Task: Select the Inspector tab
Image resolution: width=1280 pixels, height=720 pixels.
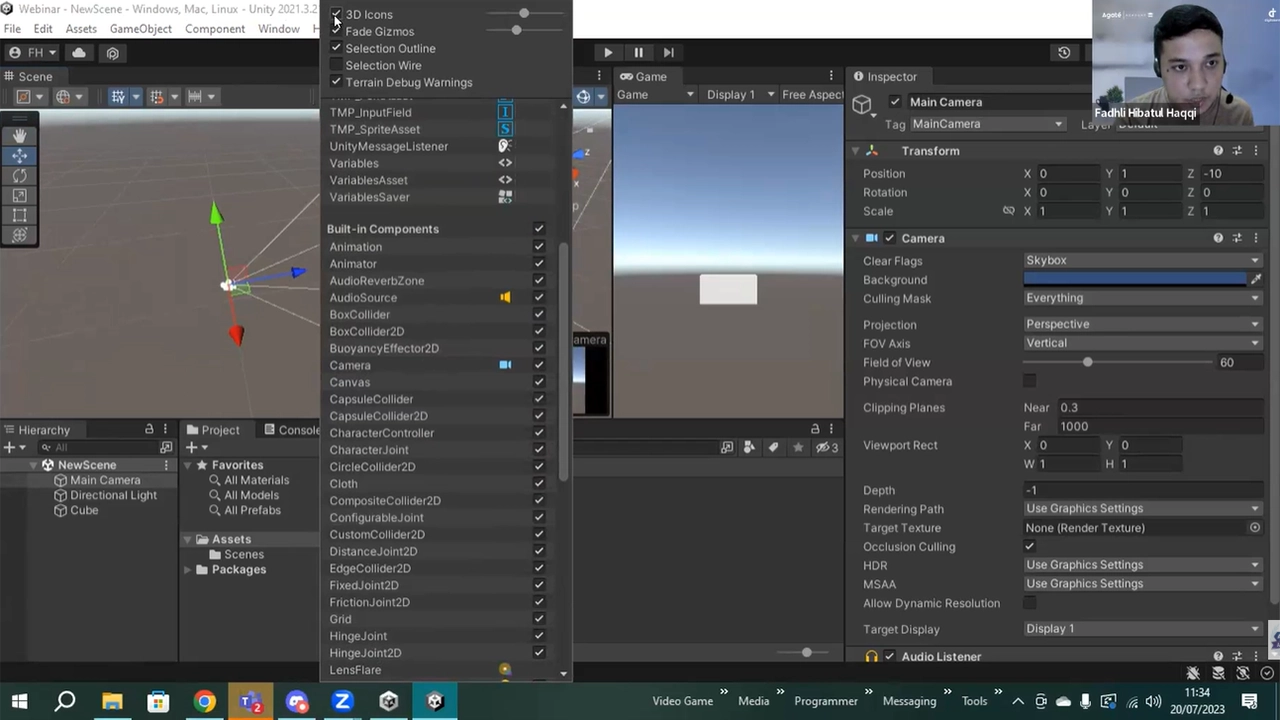Action: coord(885,76)
